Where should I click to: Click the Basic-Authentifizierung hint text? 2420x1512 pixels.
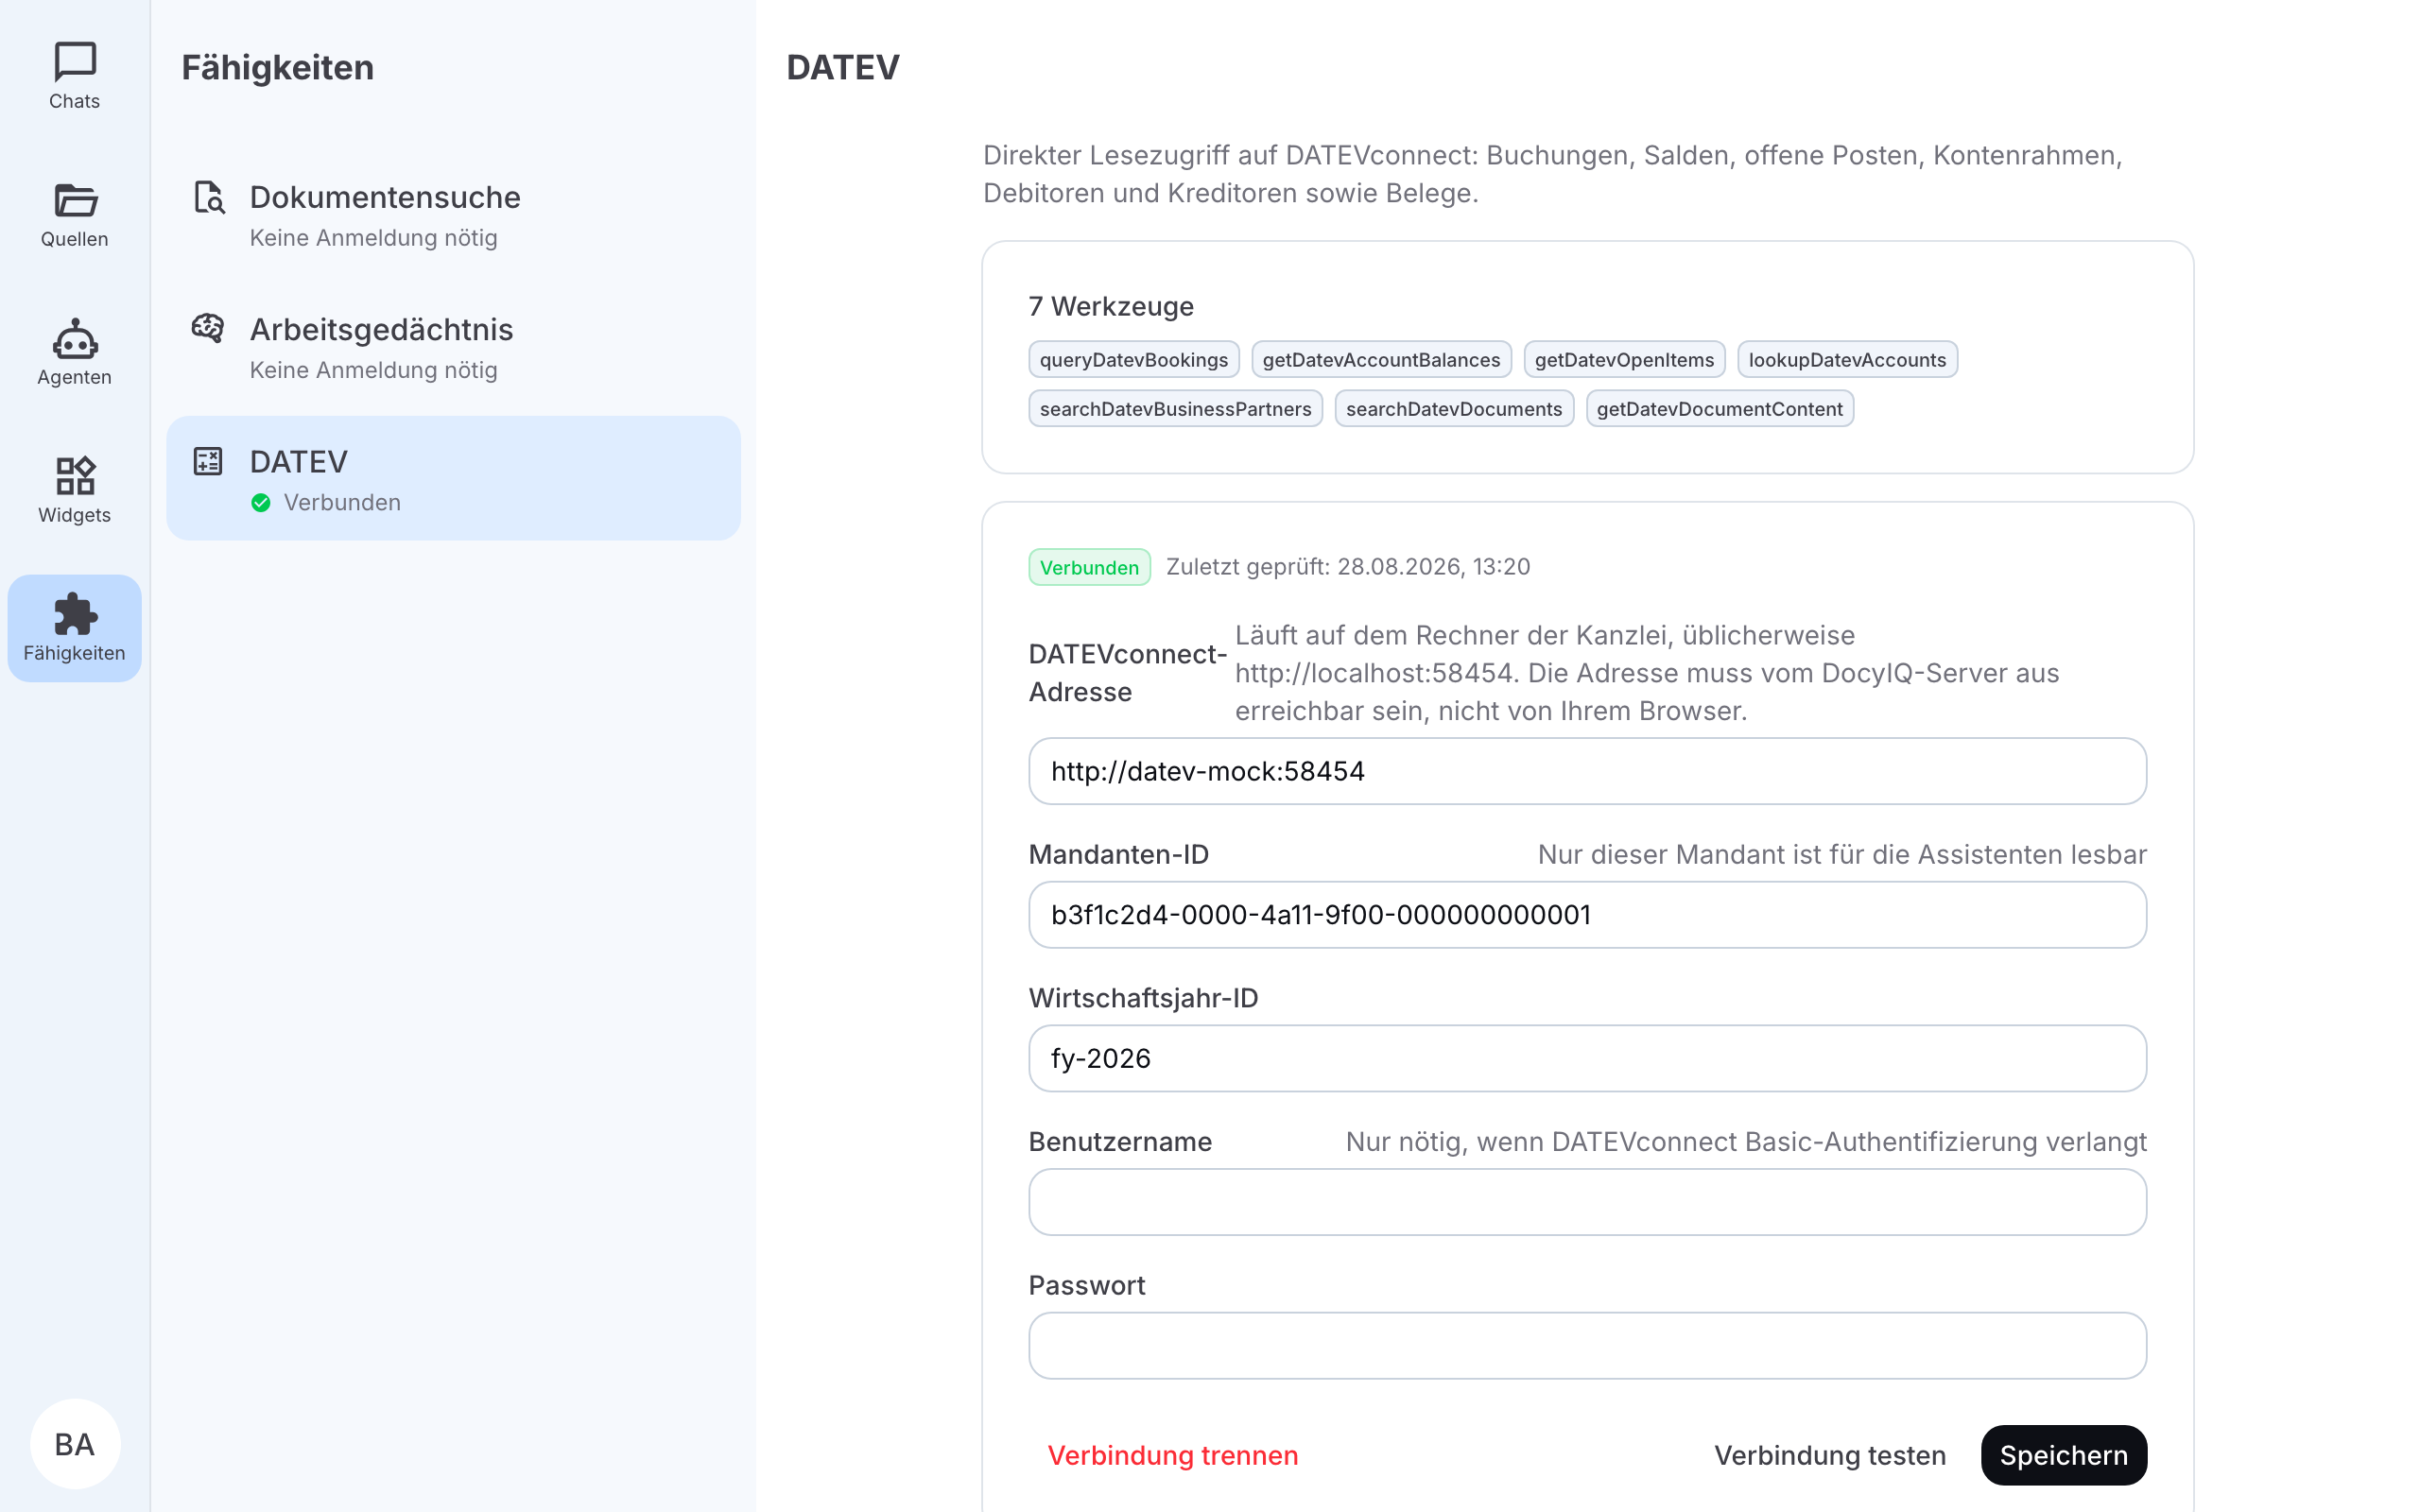tap(1746, 1142)
